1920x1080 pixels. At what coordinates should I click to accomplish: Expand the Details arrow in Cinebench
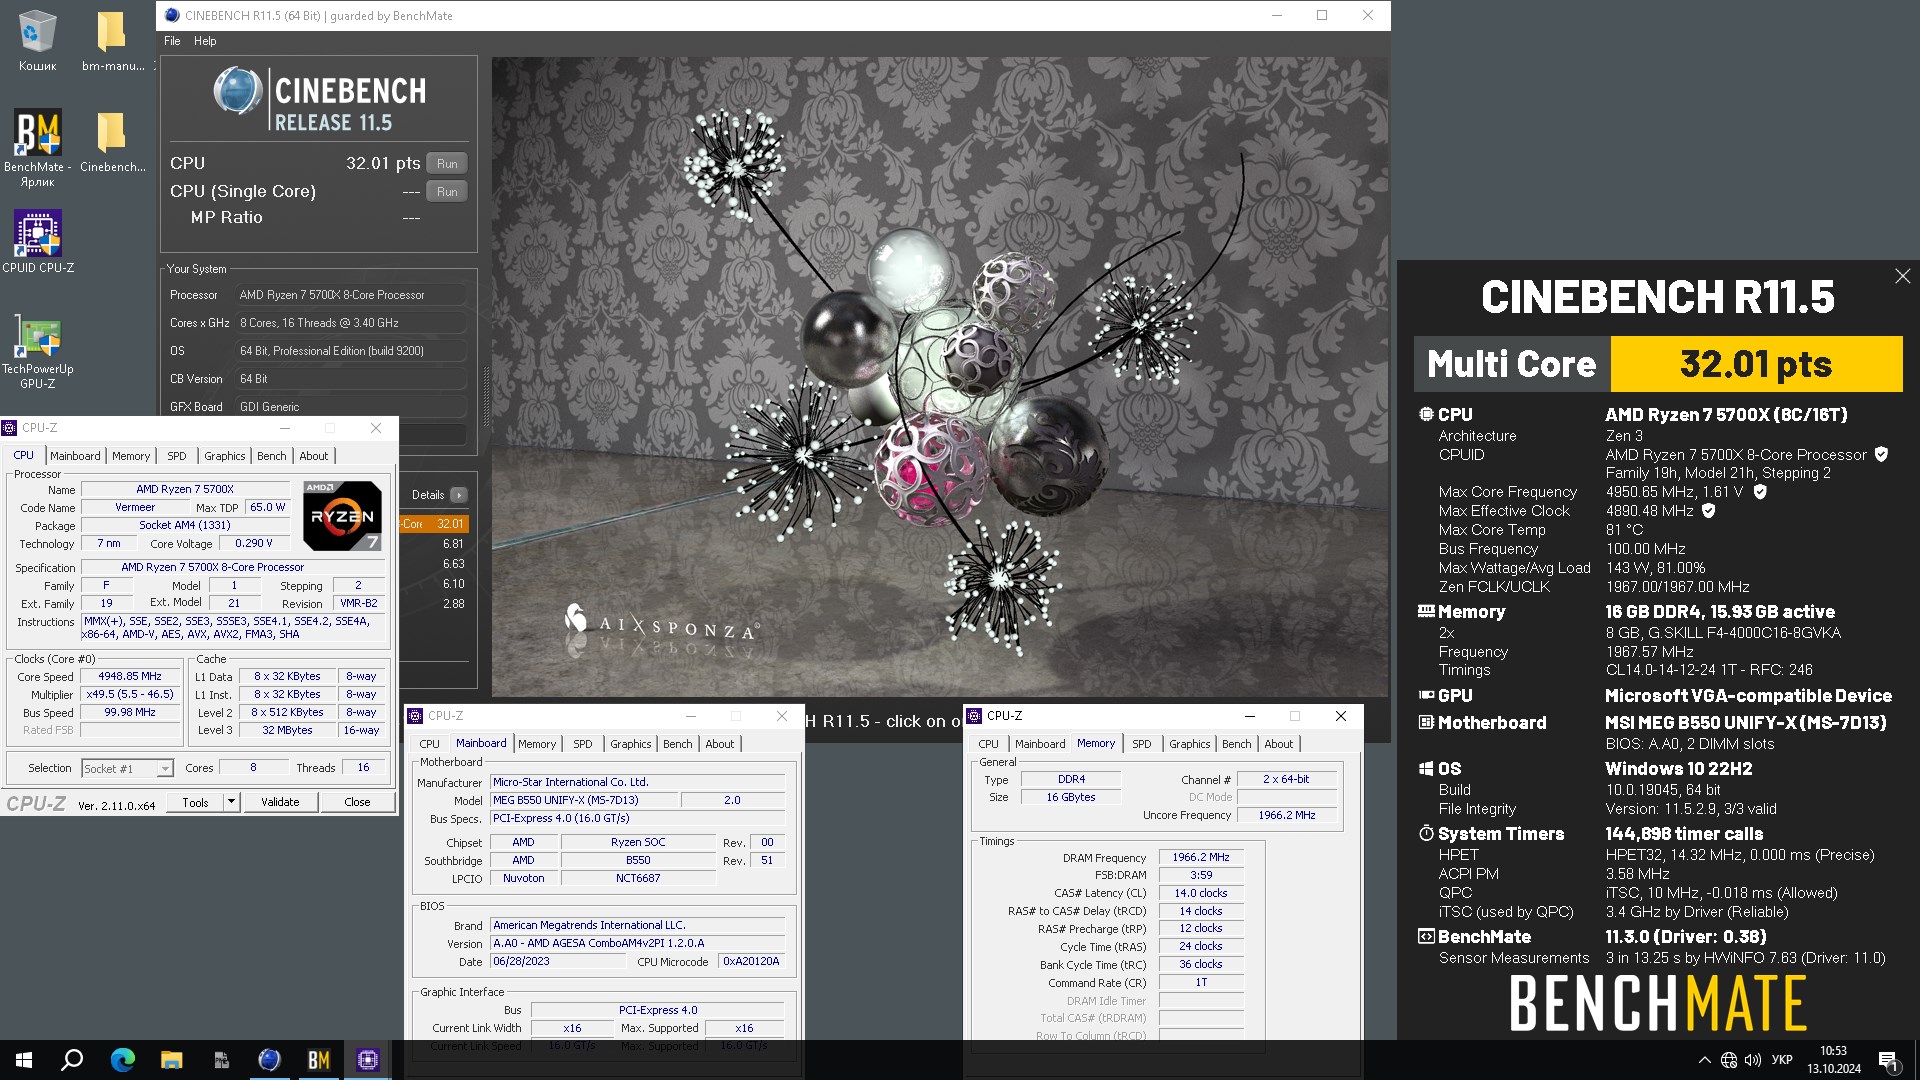[459, 495]
